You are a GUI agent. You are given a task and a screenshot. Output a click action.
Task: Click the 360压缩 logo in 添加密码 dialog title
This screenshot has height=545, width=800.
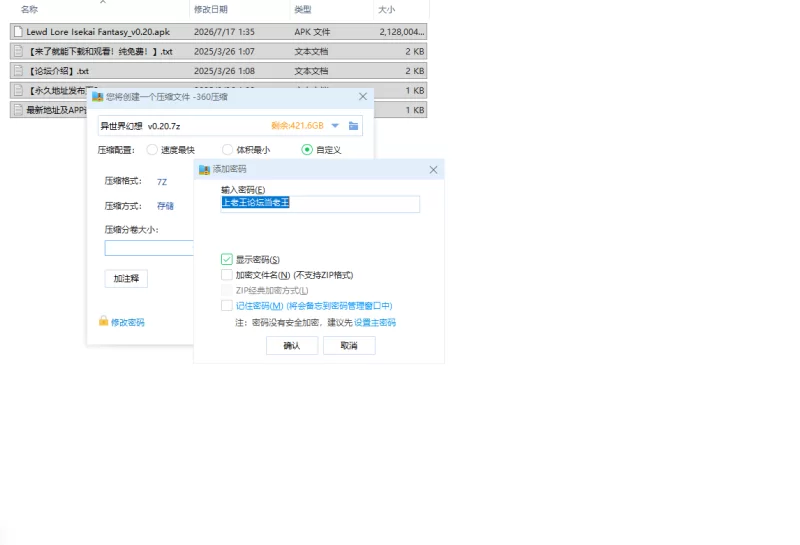204,169
